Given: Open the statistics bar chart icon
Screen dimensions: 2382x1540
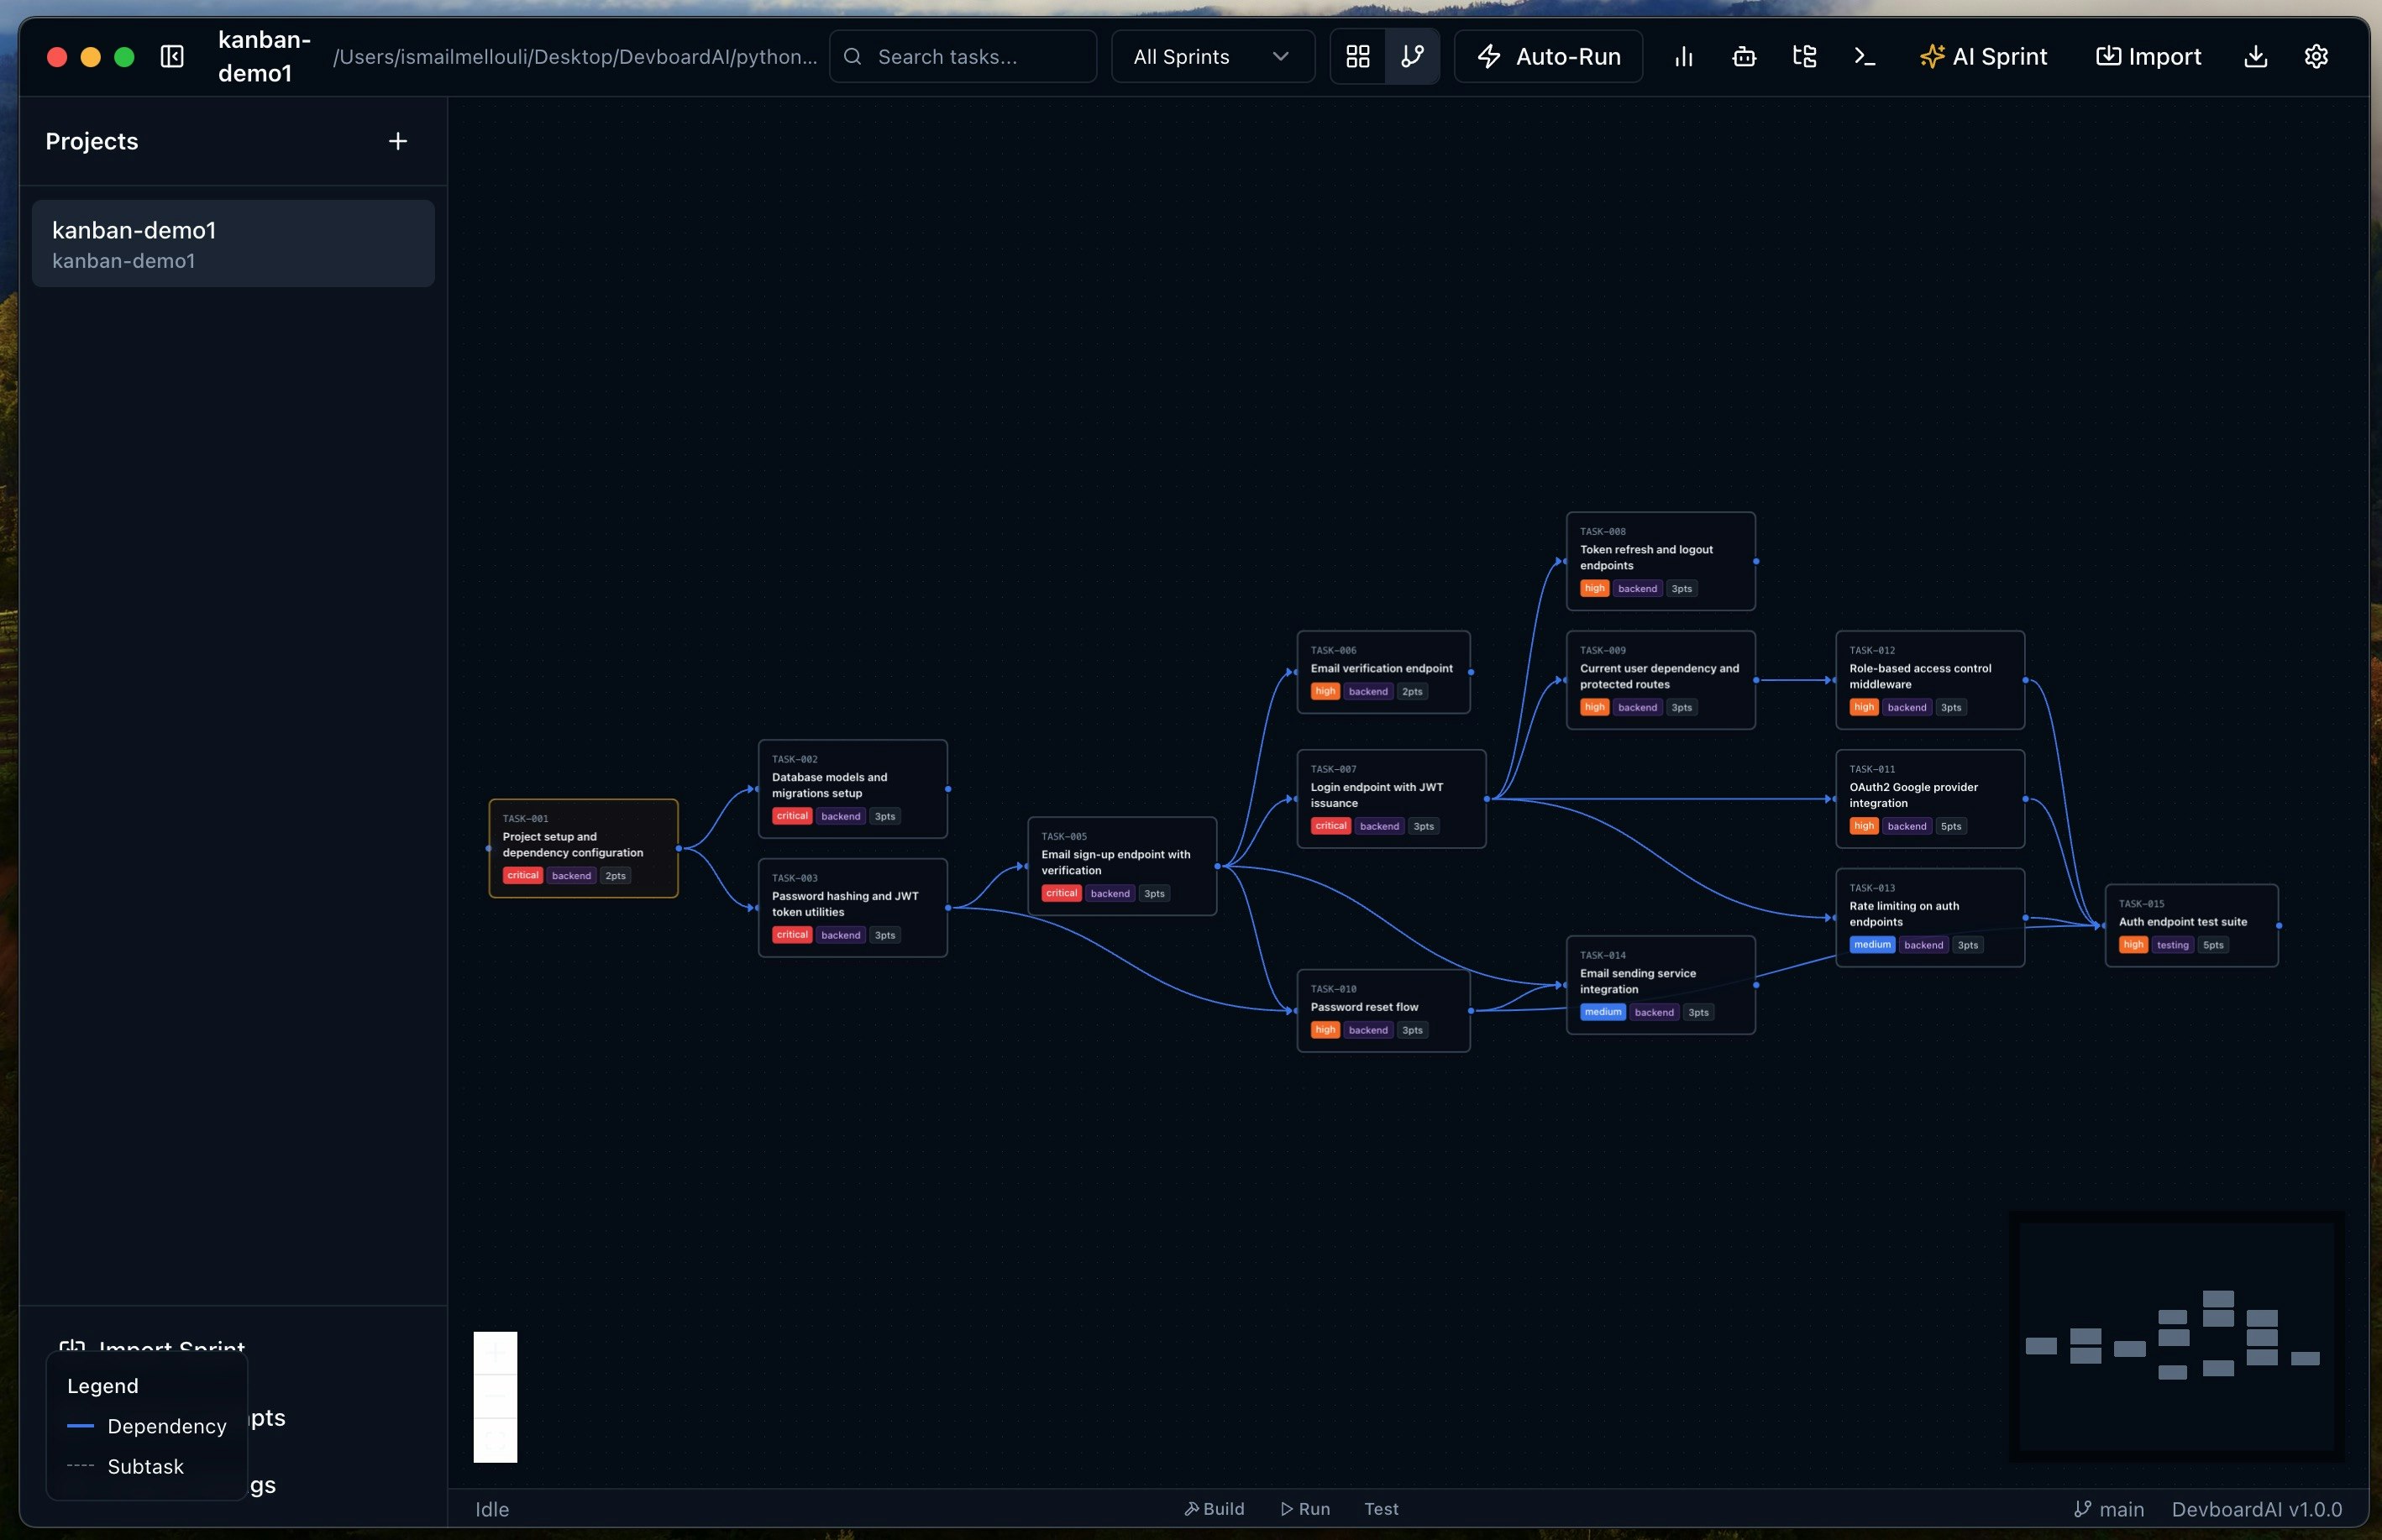Looking at the screenshot, I should tap(1684, 57).
